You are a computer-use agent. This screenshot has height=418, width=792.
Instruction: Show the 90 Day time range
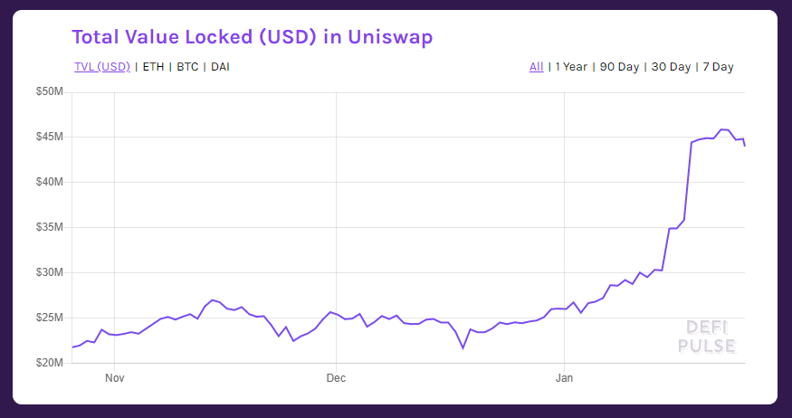click(x=619, y=67)
